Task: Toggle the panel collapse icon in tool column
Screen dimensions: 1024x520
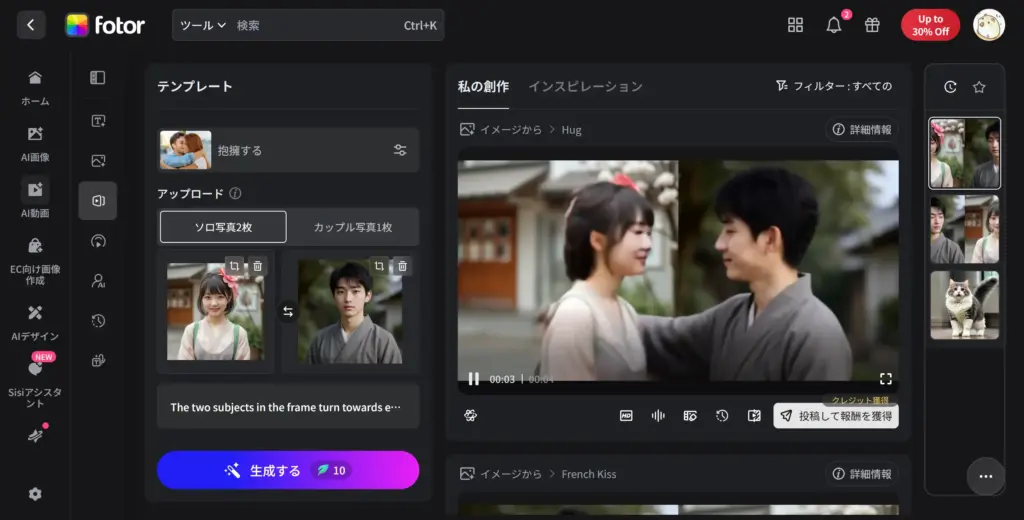Action: point(98,78)
